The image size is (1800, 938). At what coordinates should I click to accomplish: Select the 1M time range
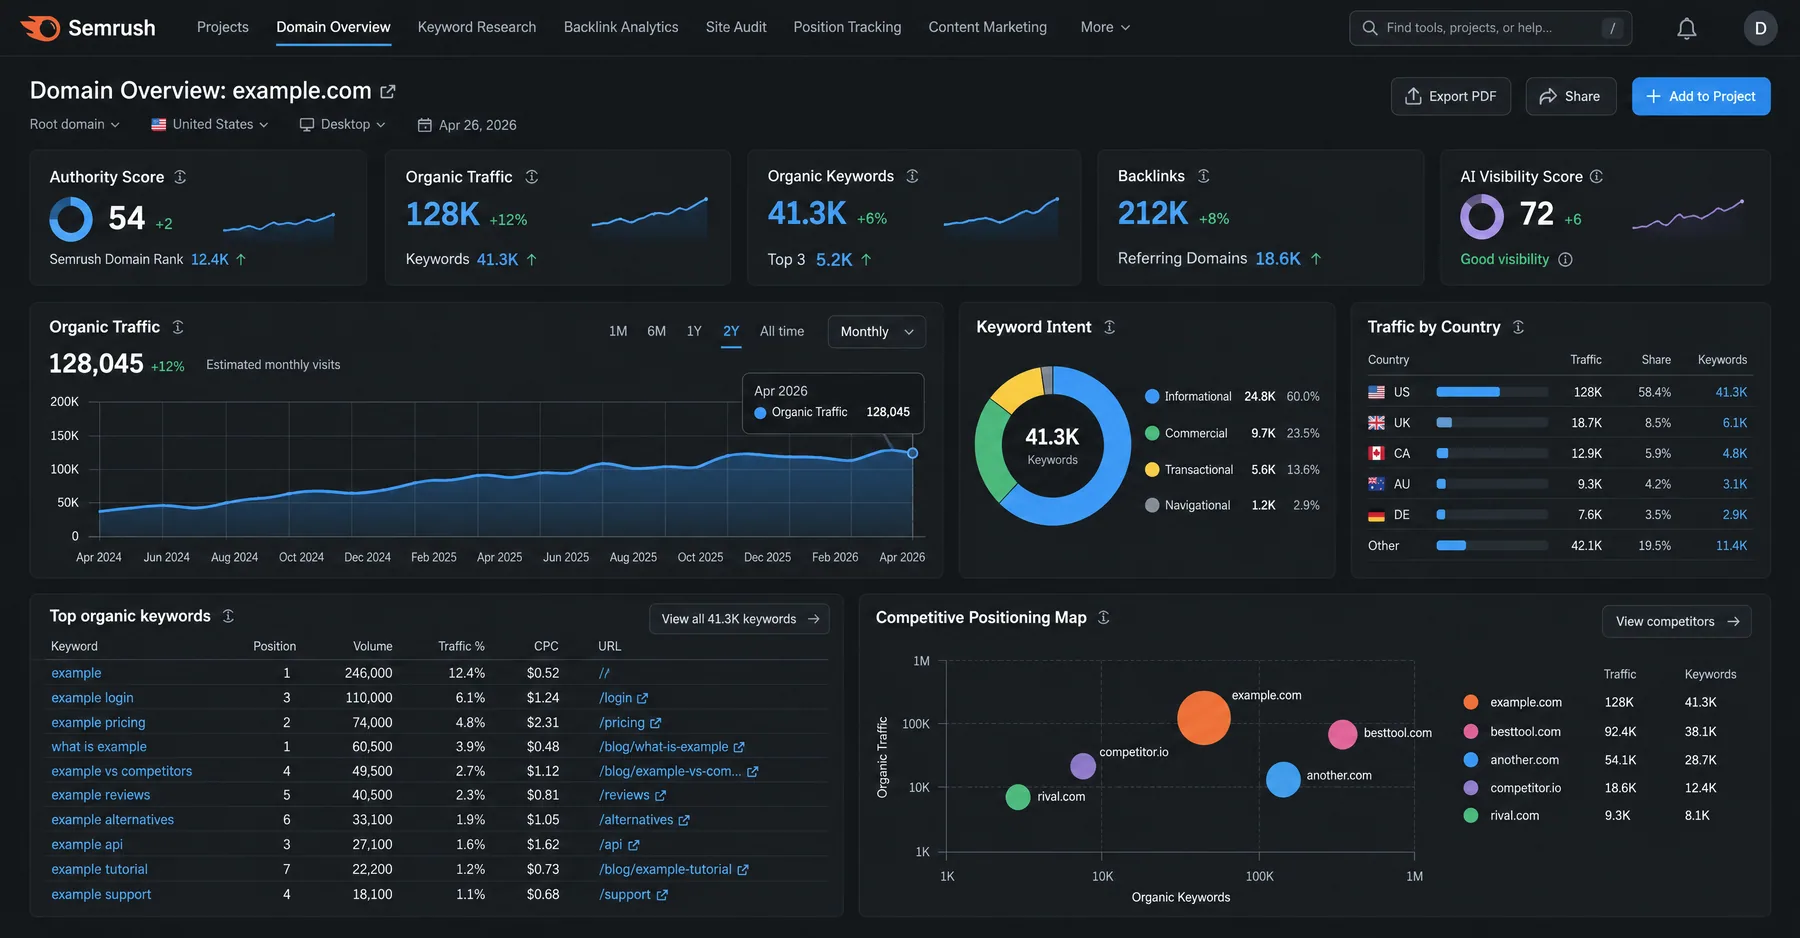point(618,331)
